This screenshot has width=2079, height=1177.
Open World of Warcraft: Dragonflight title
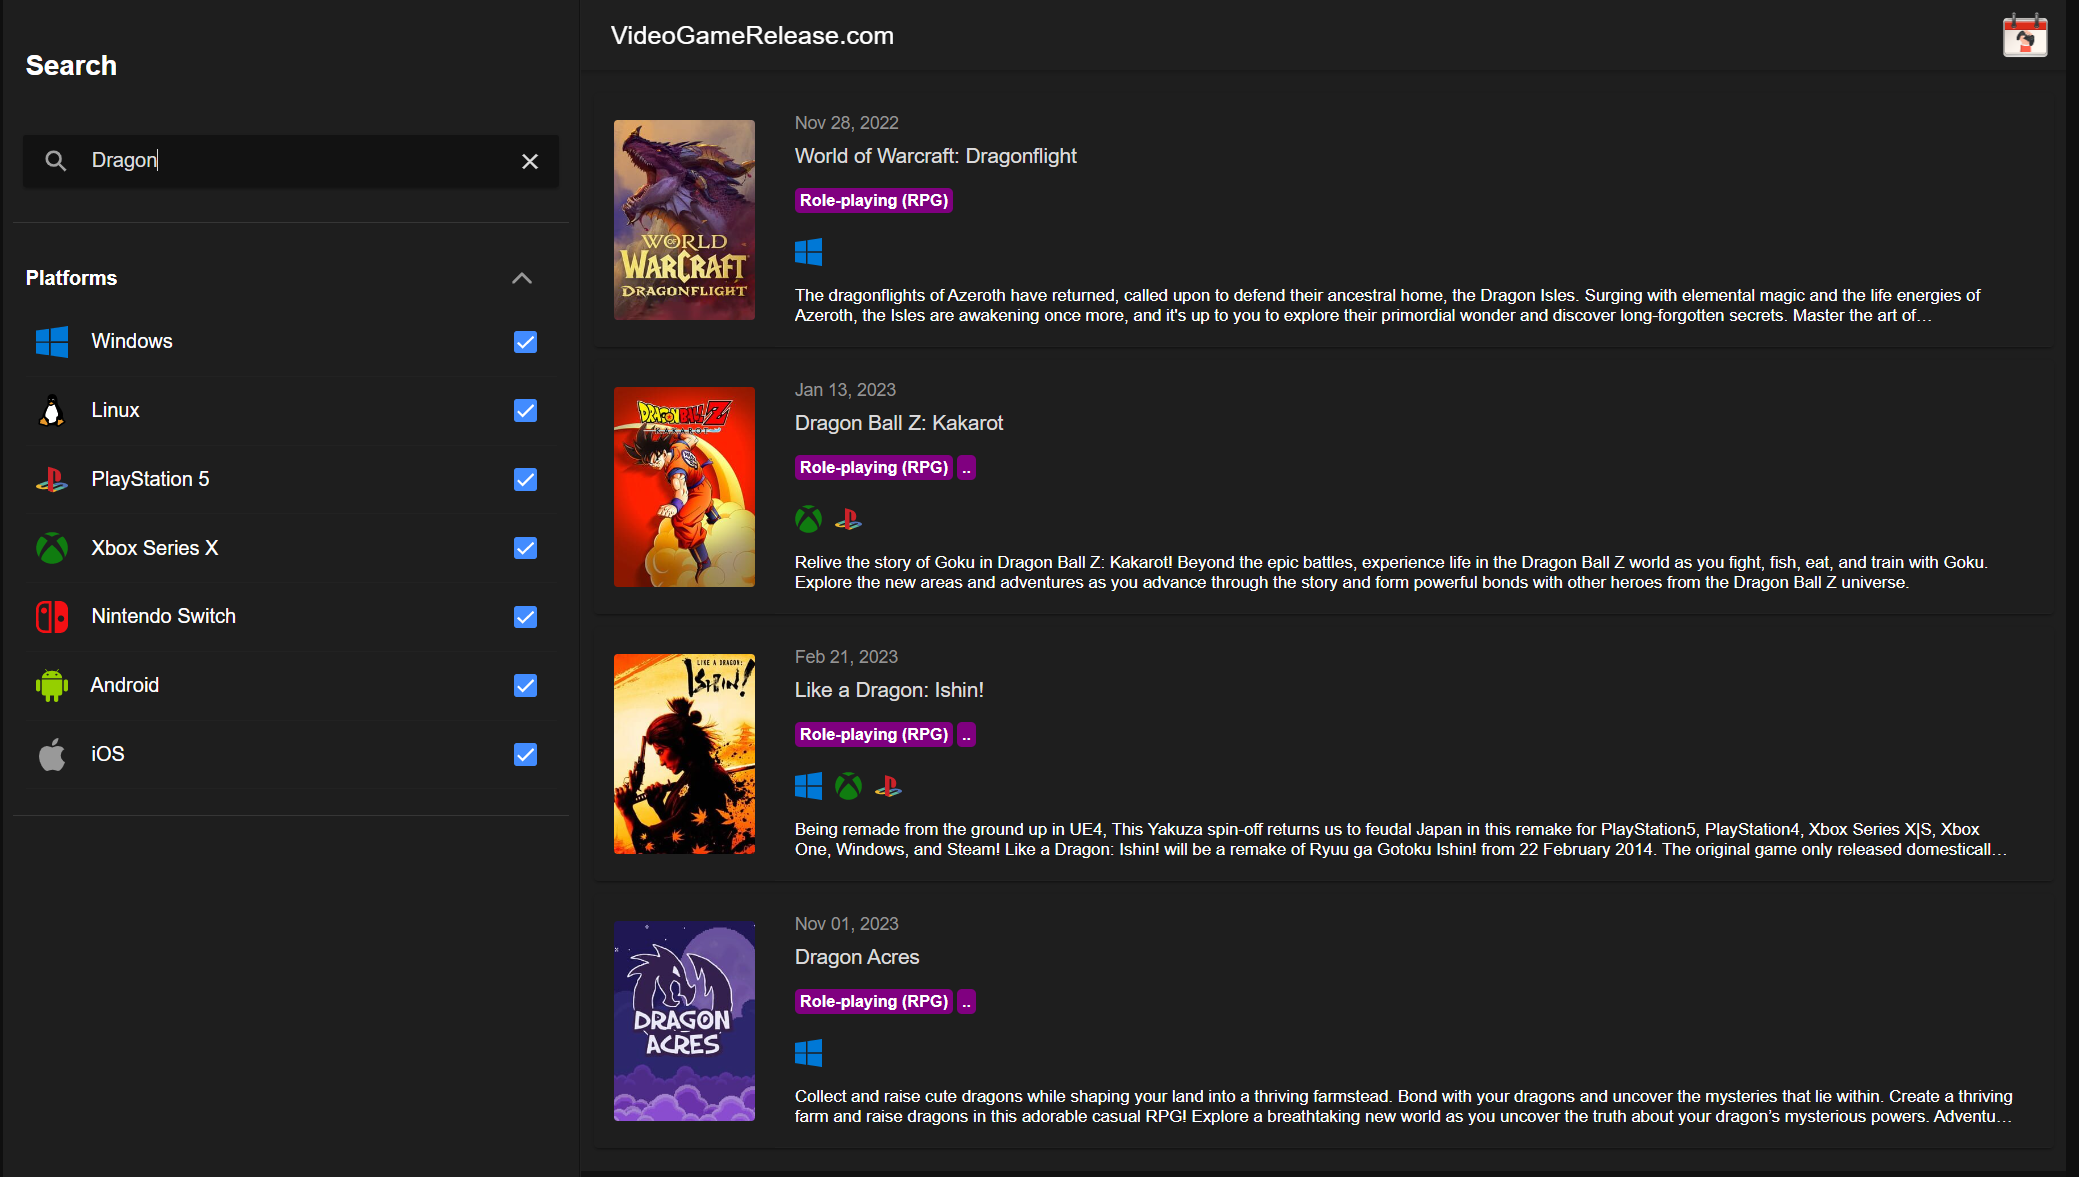935,156
